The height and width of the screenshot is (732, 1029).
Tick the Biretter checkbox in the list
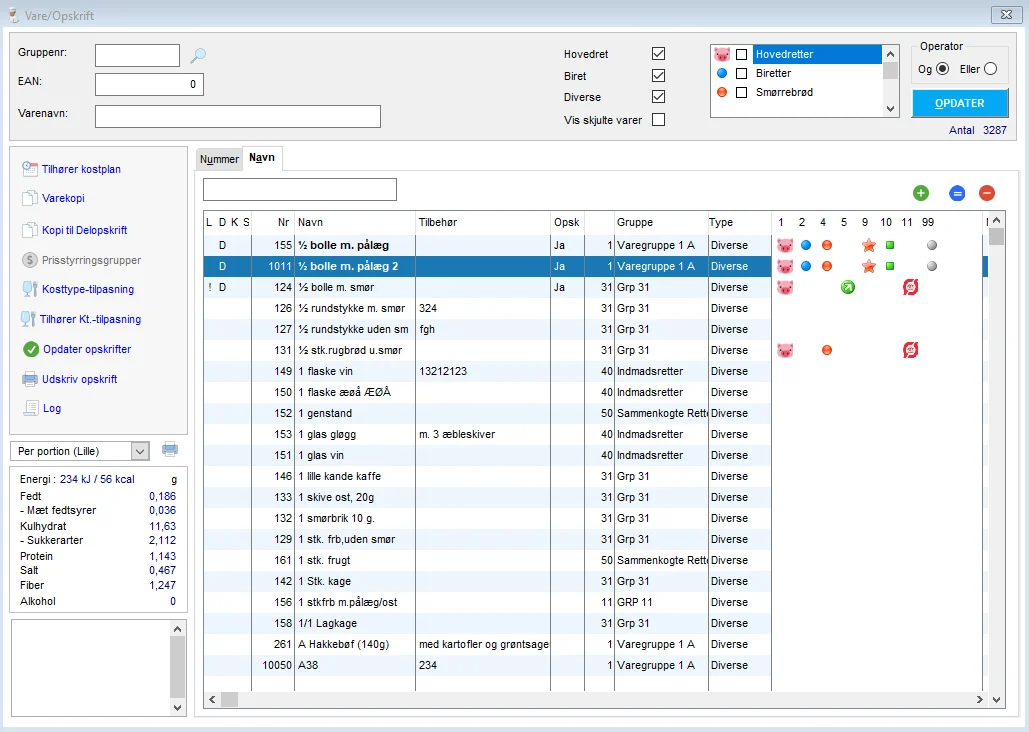click(x=741, y=73)
